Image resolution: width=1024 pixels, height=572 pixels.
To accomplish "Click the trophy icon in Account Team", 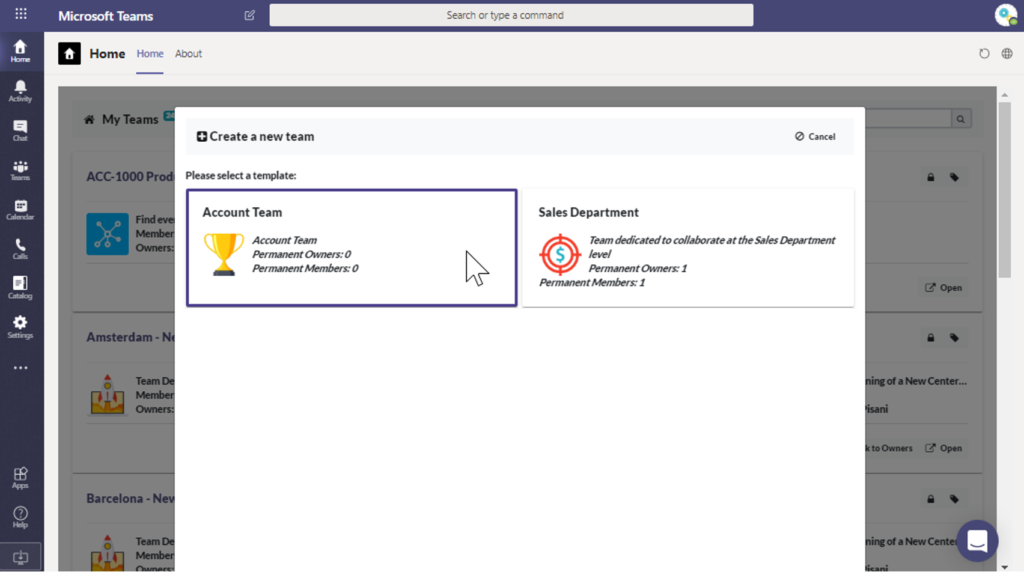I will (x=223, y=255).
